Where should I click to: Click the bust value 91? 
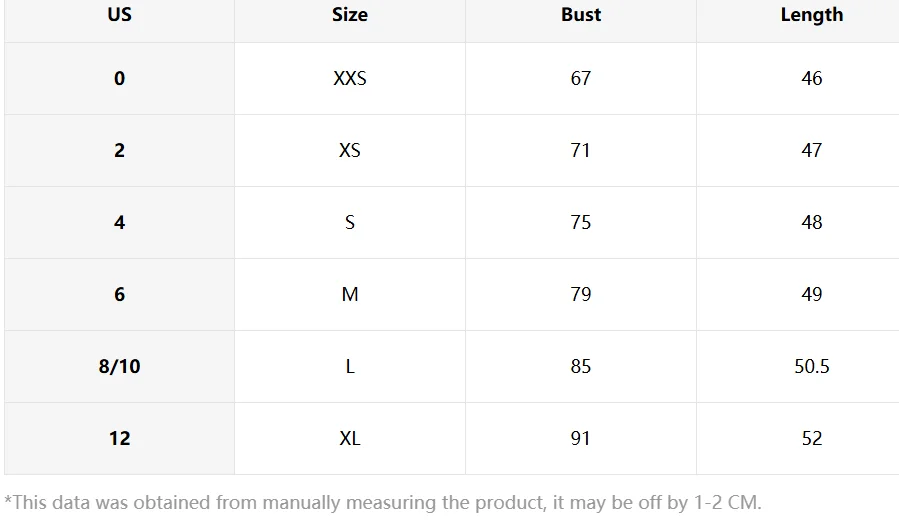(581, 438)
